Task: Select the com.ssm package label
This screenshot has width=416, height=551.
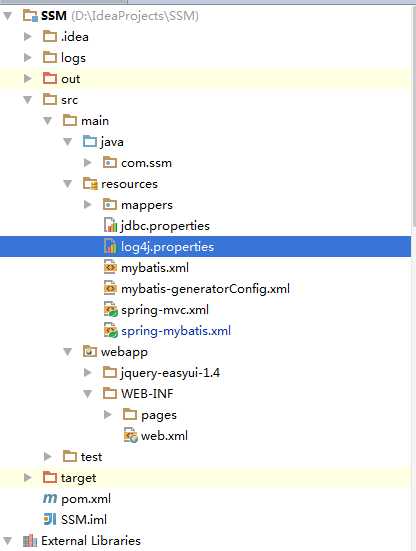Action: [147, 163]
